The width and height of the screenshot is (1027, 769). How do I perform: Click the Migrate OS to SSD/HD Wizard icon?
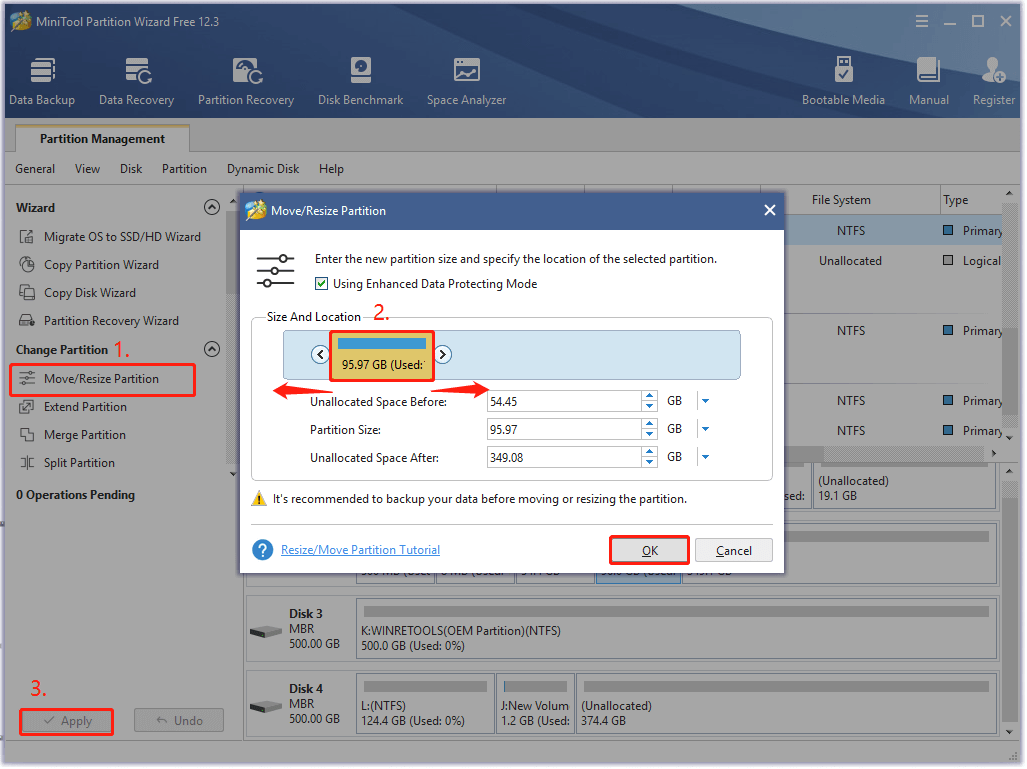tap(26, 236)
